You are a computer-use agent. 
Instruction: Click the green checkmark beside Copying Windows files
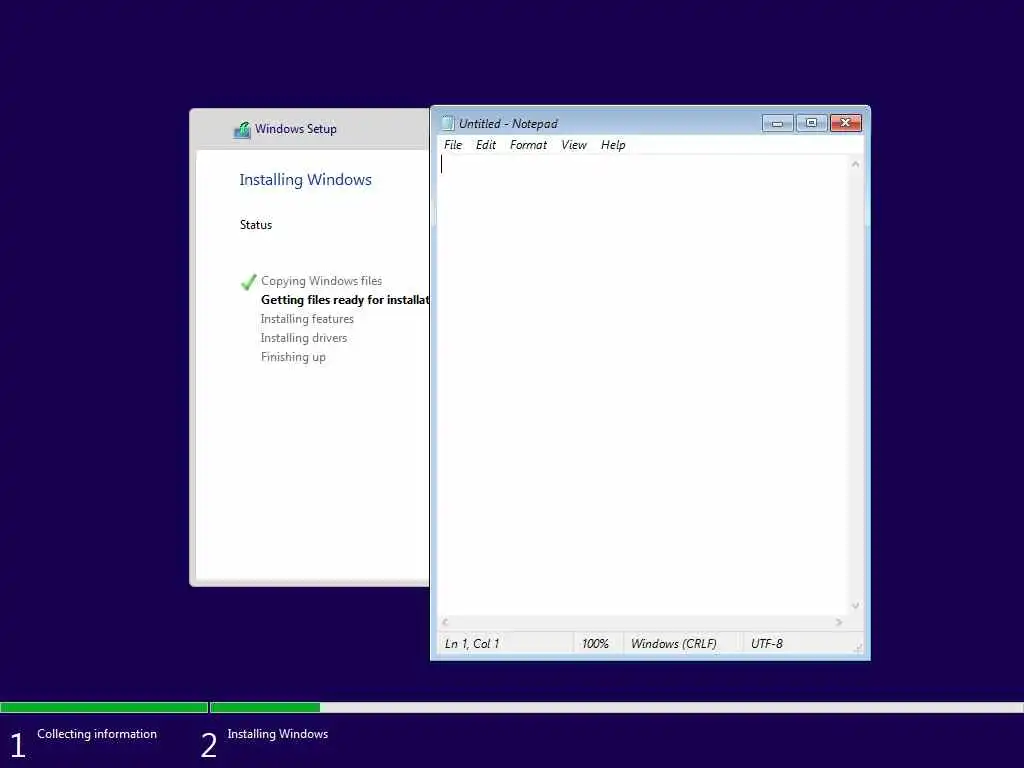(248, 281)
